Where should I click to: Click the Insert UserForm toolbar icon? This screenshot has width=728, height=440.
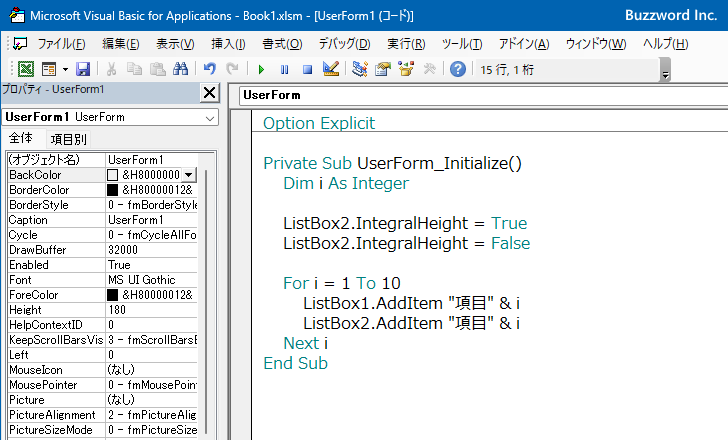(49, 69)
